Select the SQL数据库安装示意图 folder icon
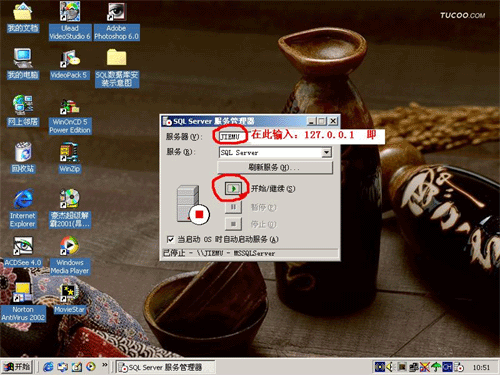Viewport: 500px width, 375px height. pos(116,68)
